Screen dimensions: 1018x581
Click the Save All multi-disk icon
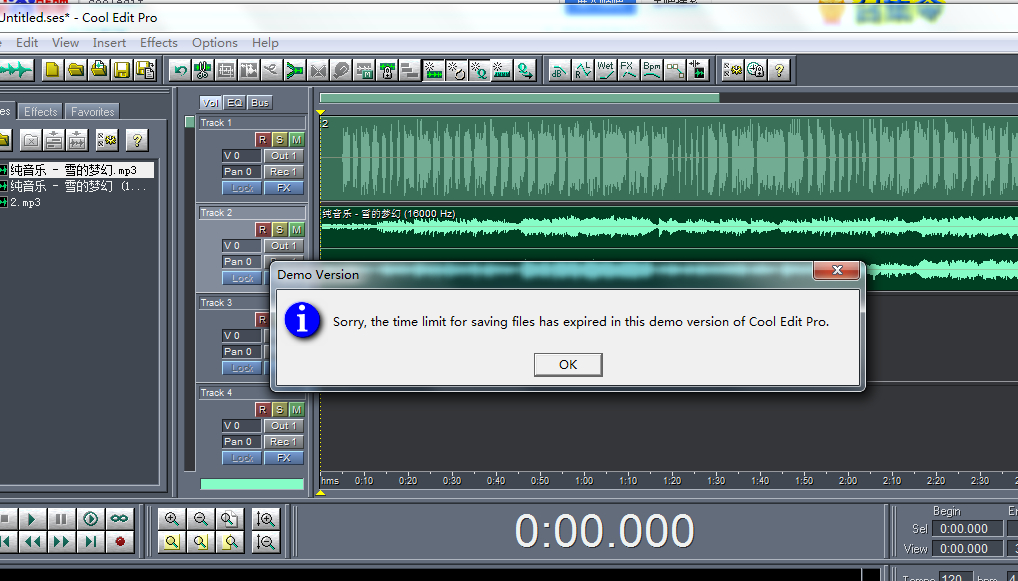[145, 69]
